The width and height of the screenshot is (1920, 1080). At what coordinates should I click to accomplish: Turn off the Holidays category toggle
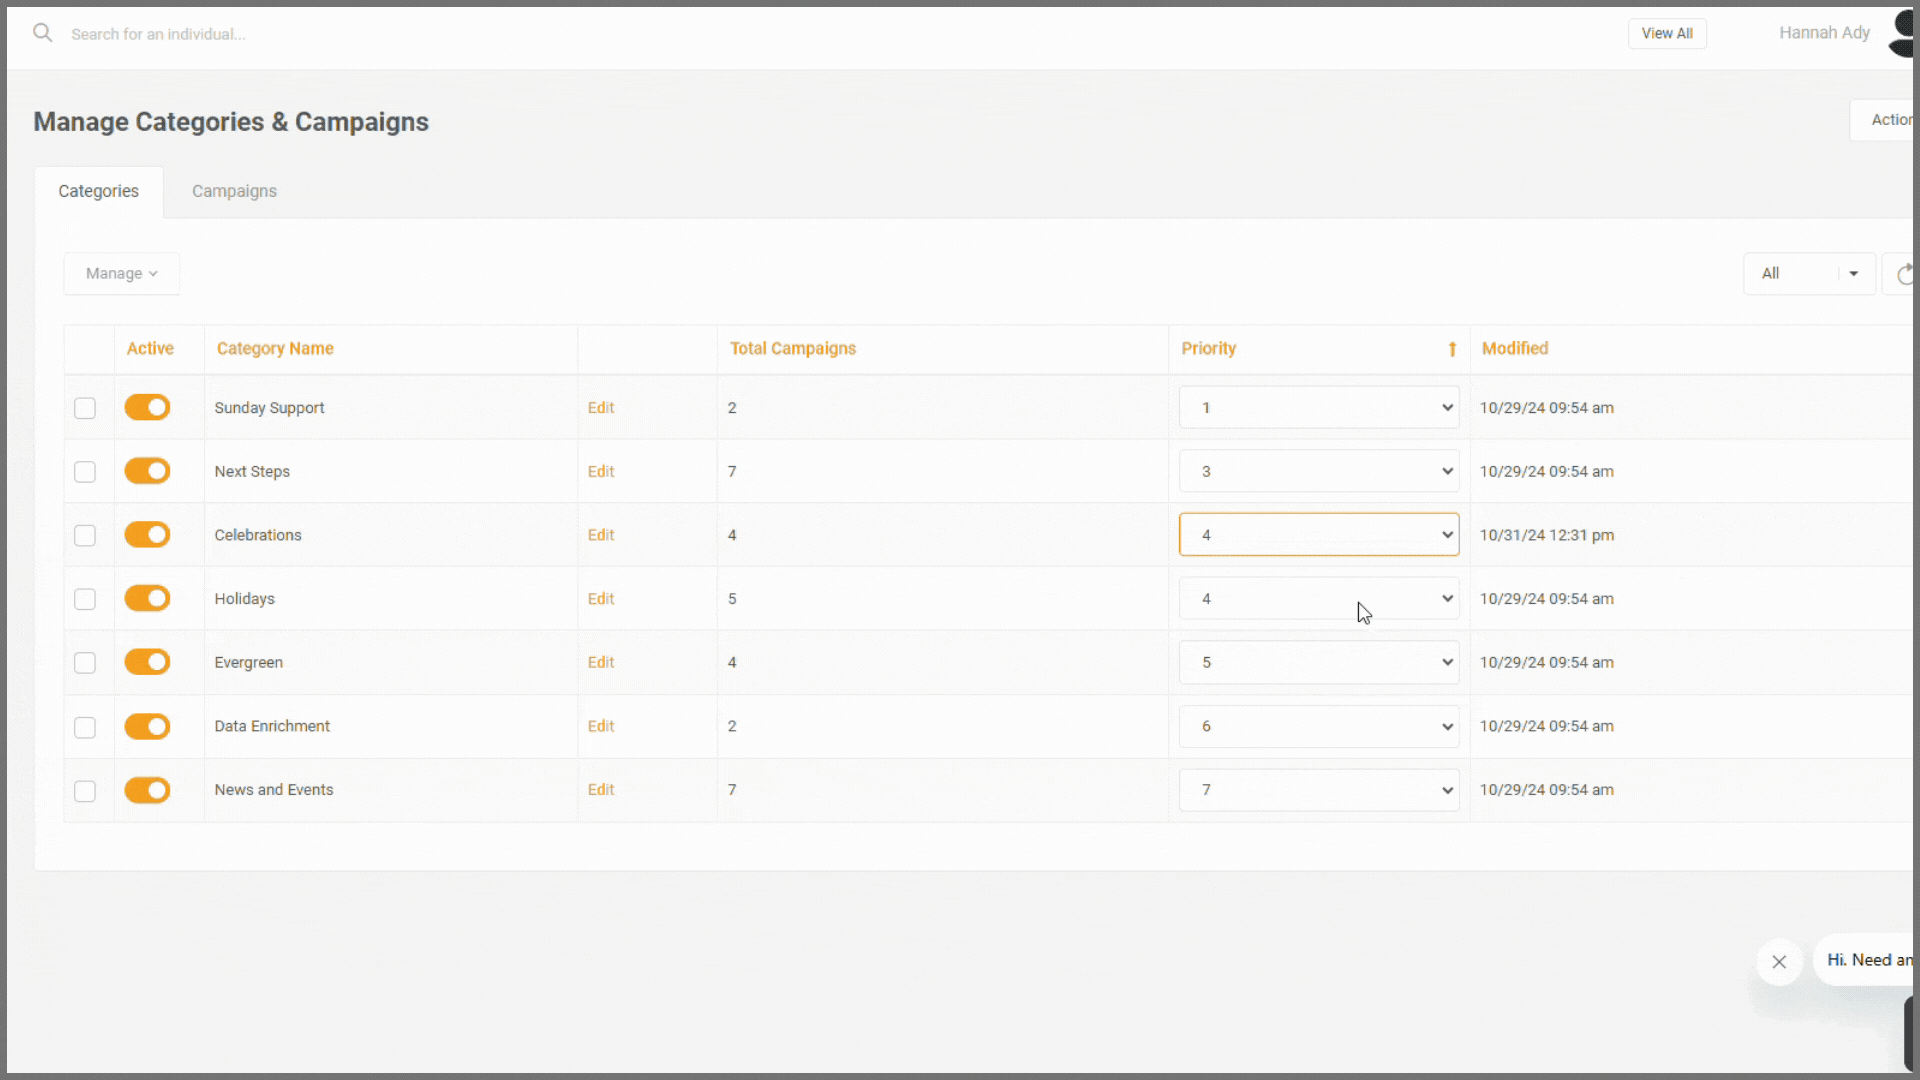(x=147, y=598)
